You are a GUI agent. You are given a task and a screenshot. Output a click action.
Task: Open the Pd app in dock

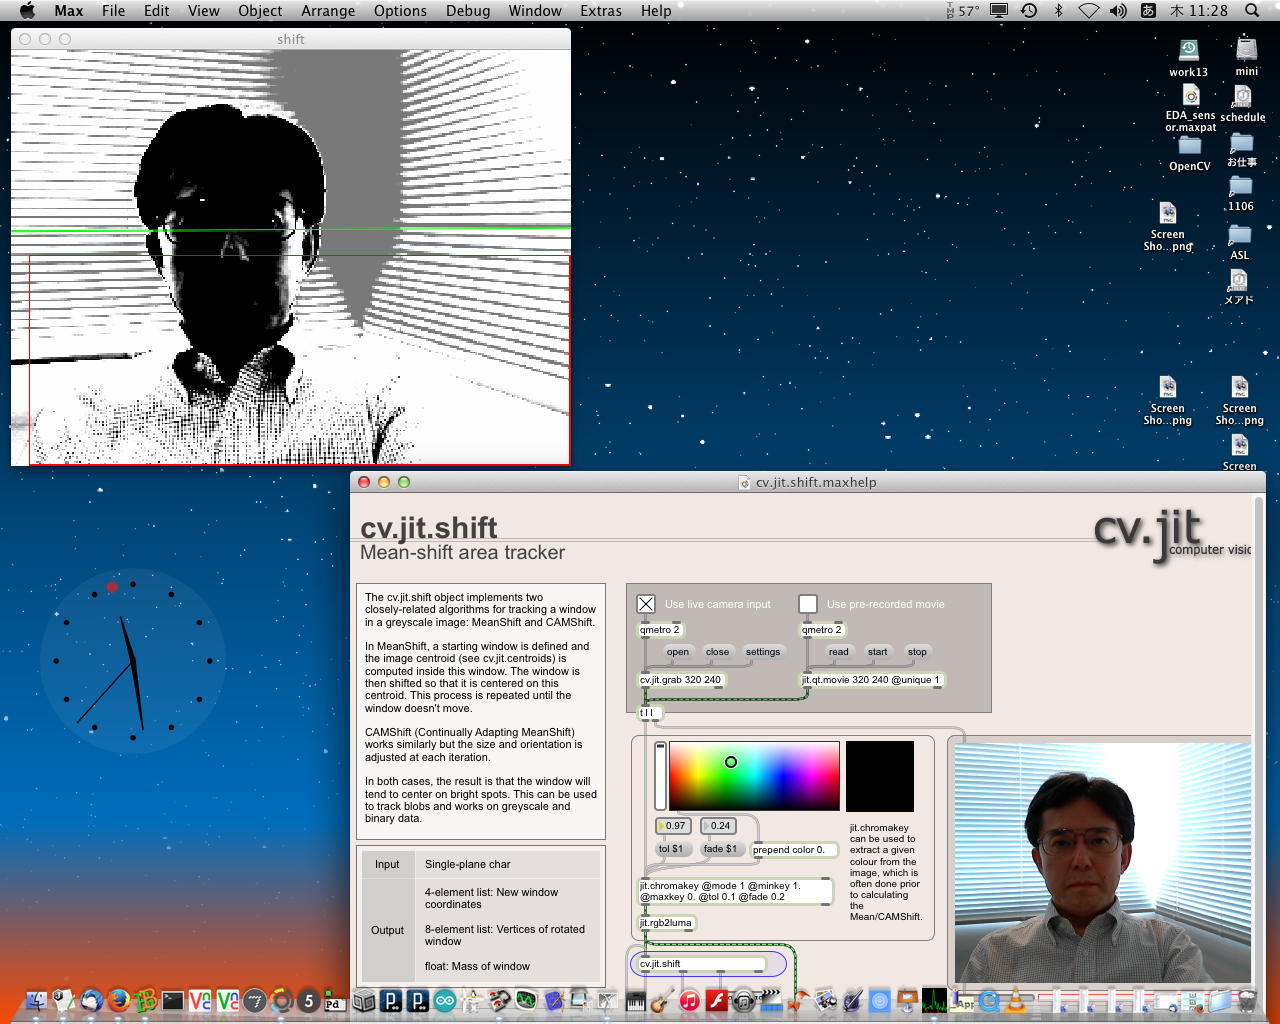[334, 1000]
